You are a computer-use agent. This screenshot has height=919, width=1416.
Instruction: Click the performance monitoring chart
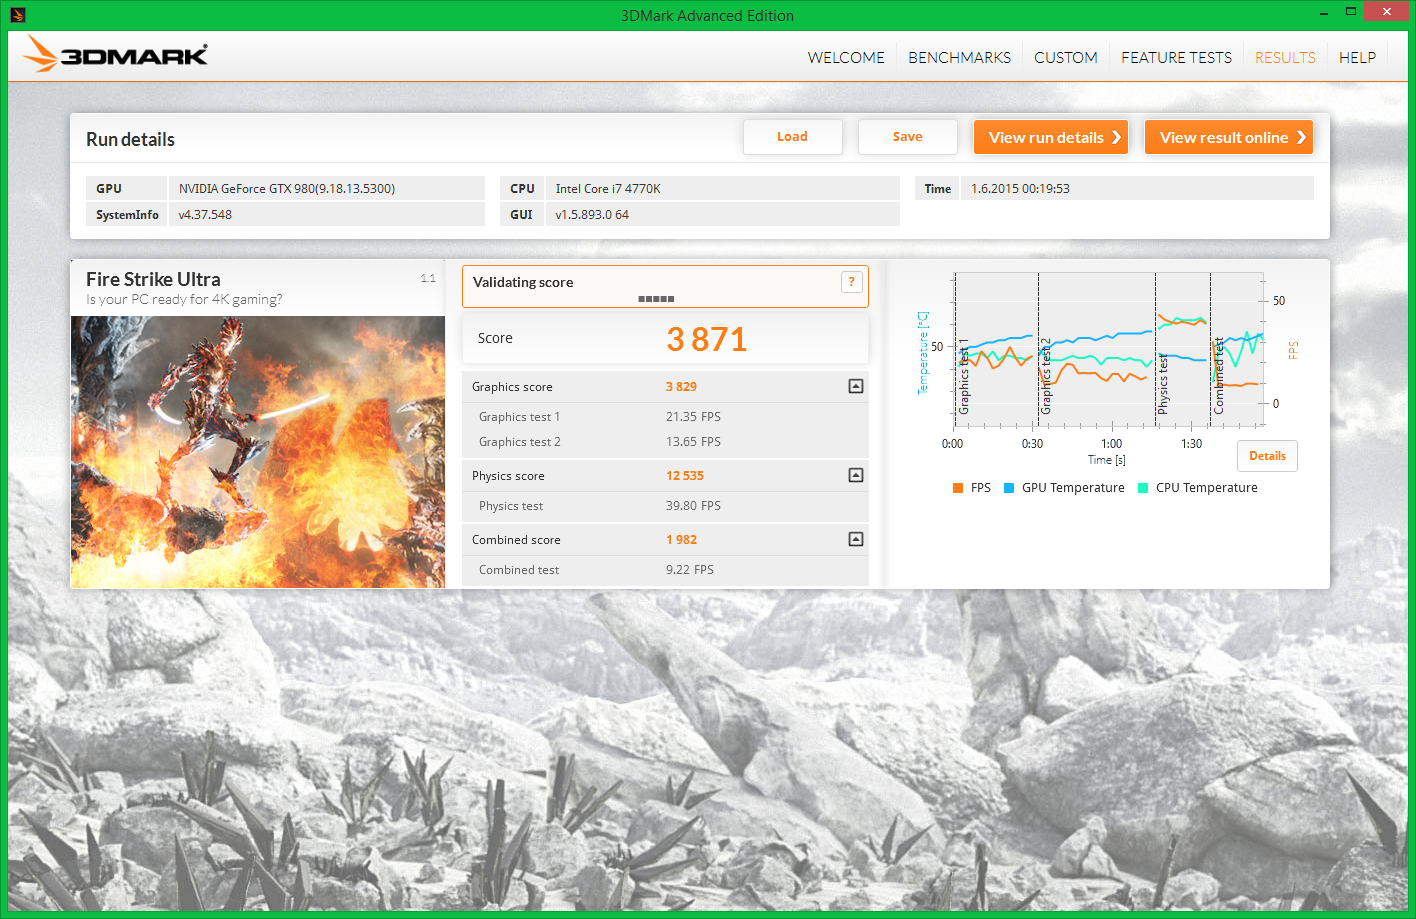[x=1108, y=350]
